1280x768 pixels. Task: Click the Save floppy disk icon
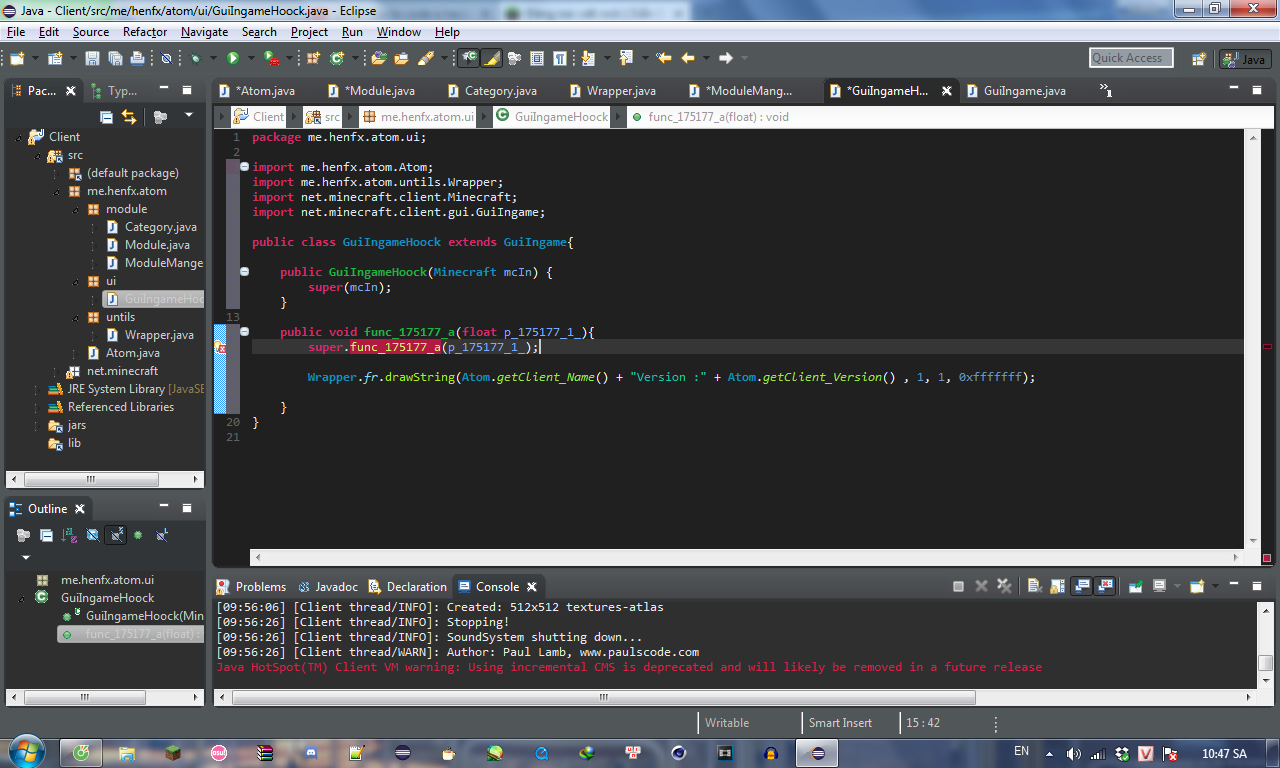92,58
